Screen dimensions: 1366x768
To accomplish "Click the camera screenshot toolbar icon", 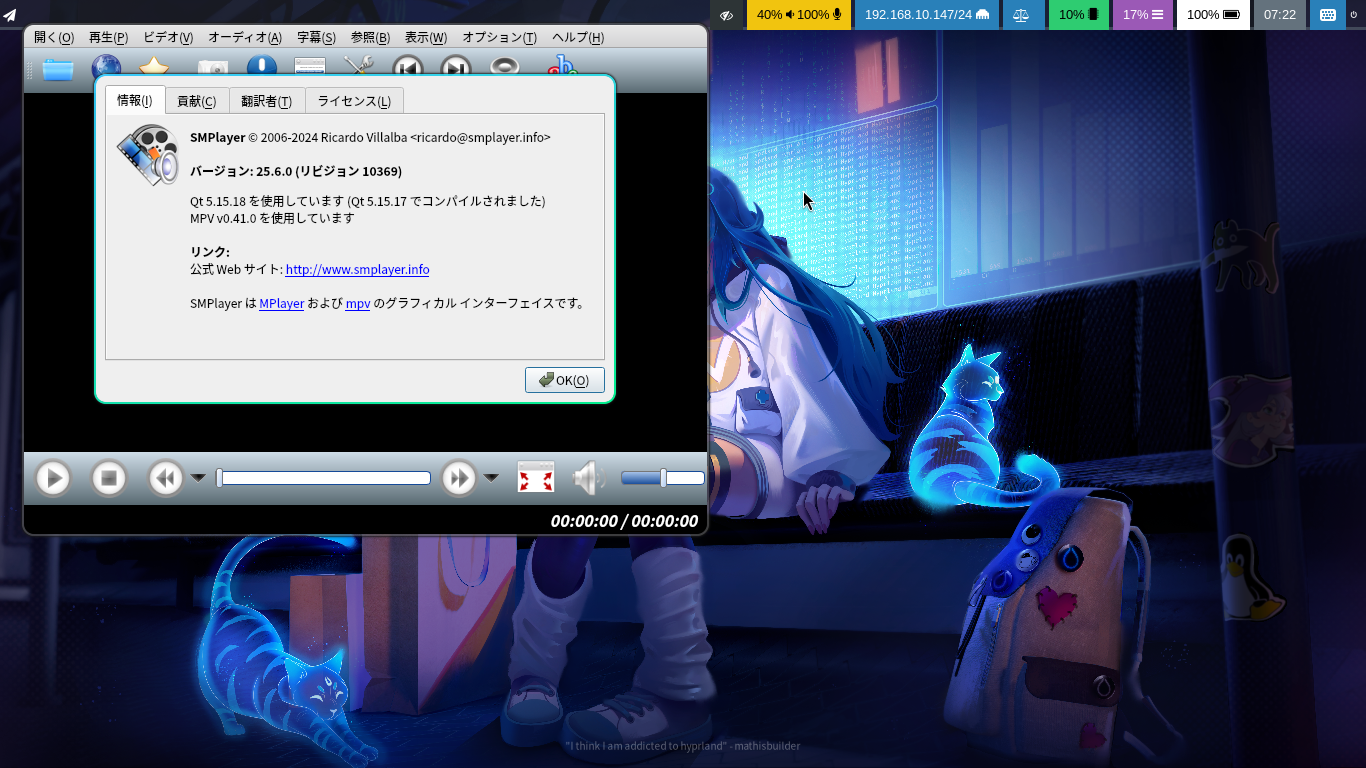I will point(213,68).
